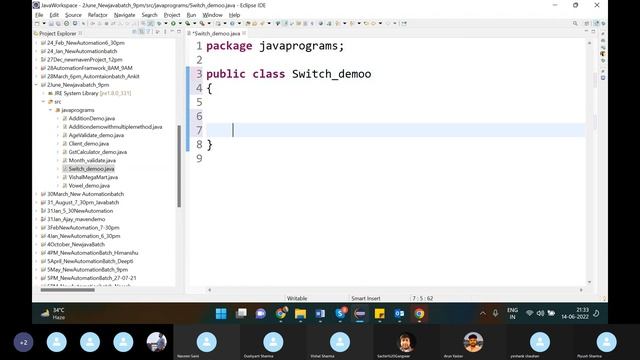Open Word from the taskbar
The image size is (640, 360).
(x=320, y=313)
